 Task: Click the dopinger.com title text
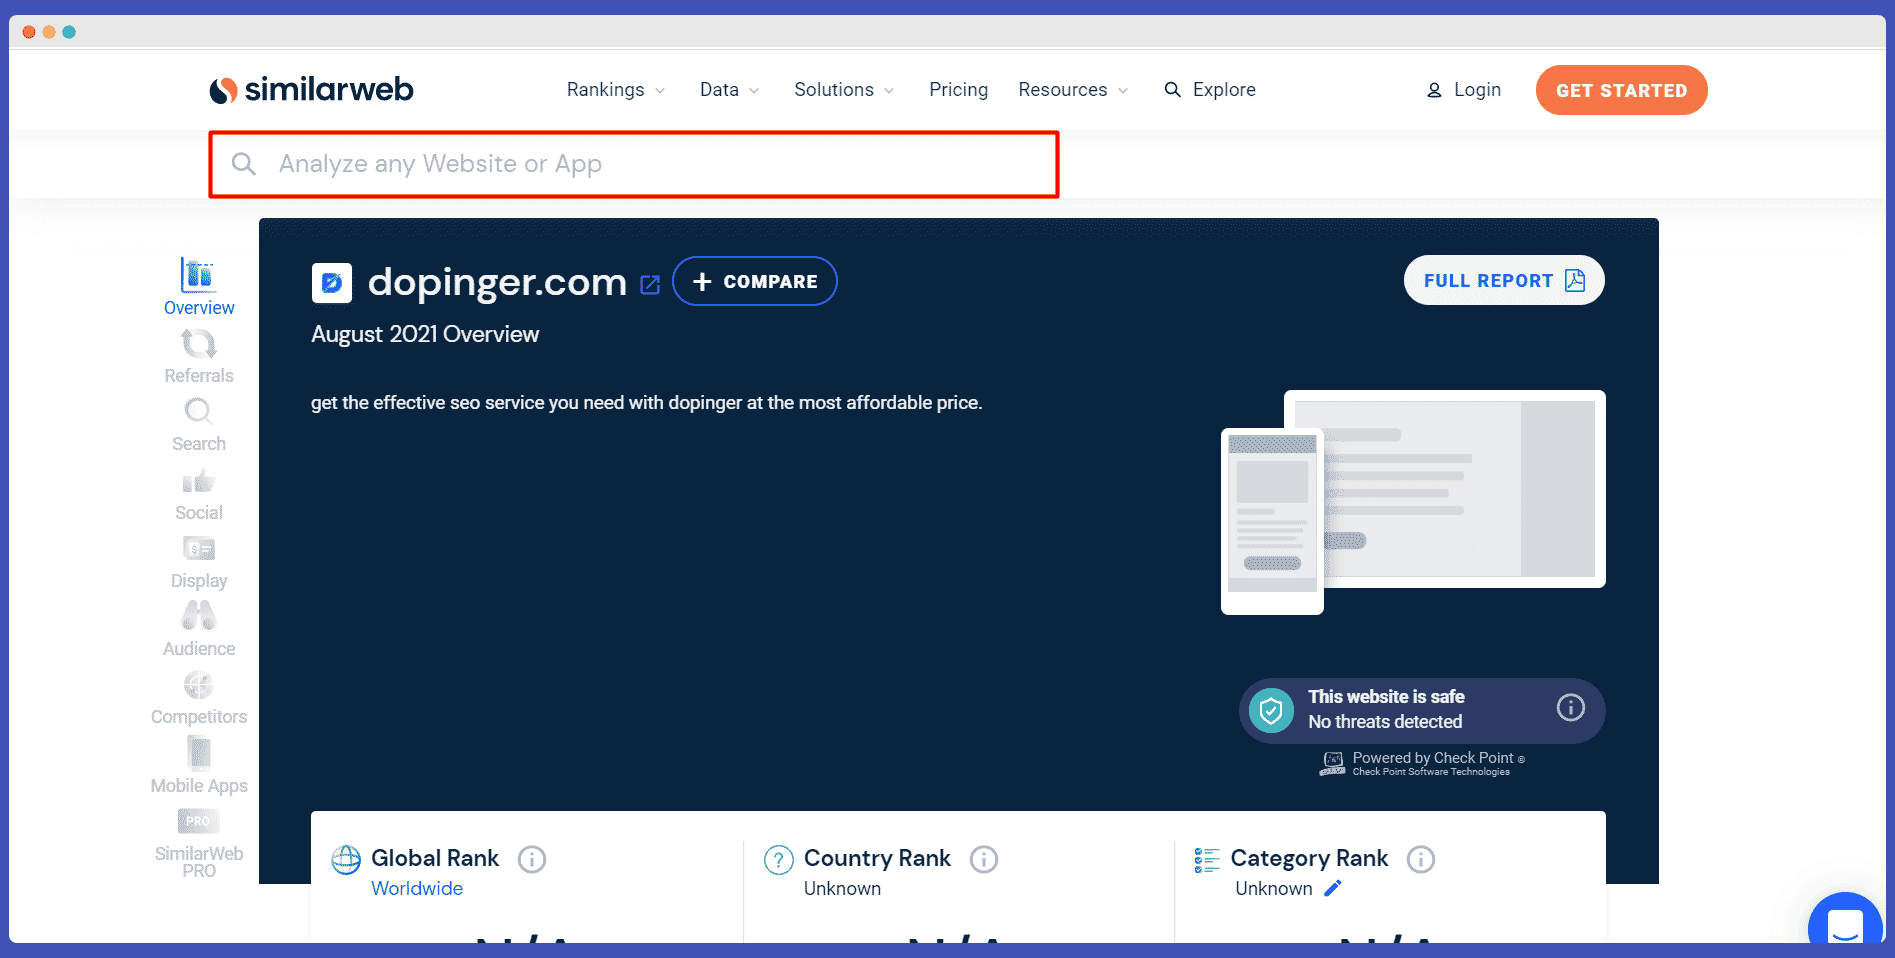coord(497,283)
